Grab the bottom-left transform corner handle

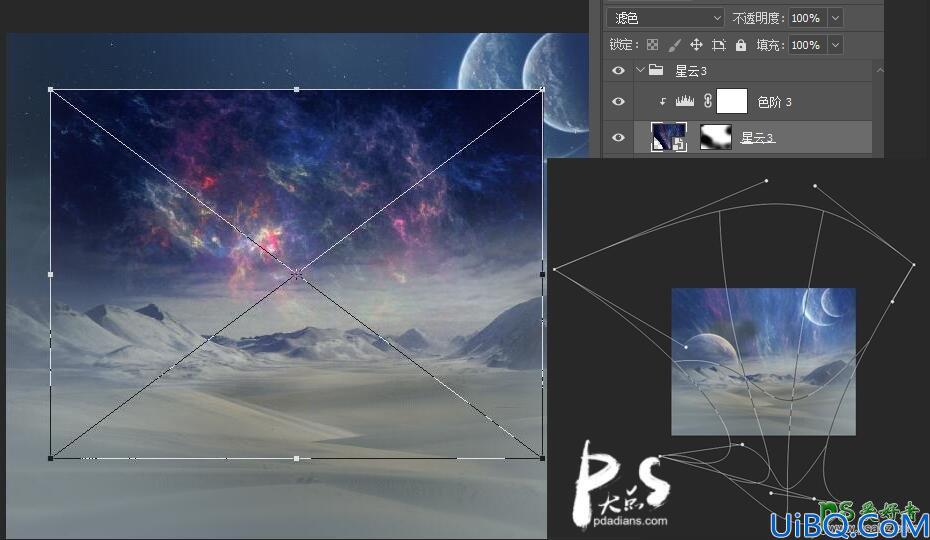coord(50,458)
